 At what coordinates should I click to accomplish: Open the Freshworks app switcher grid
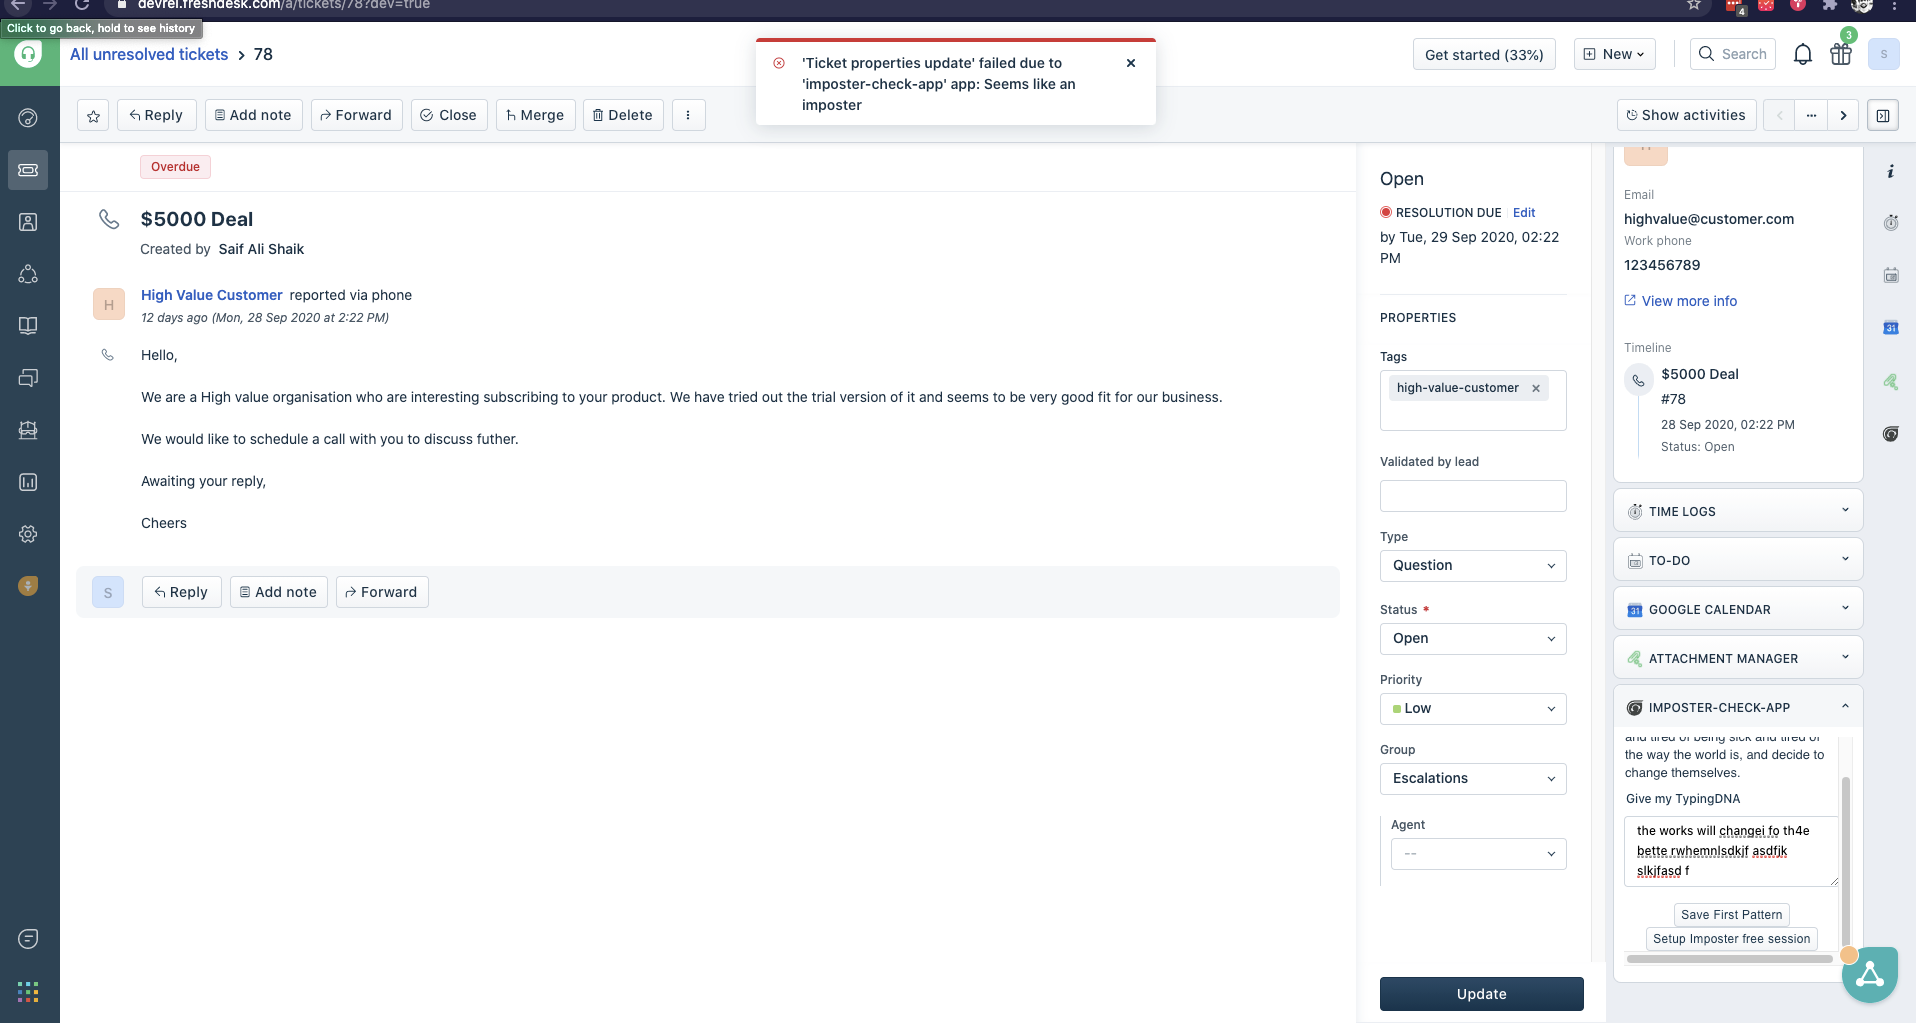(x=28, y=992)
